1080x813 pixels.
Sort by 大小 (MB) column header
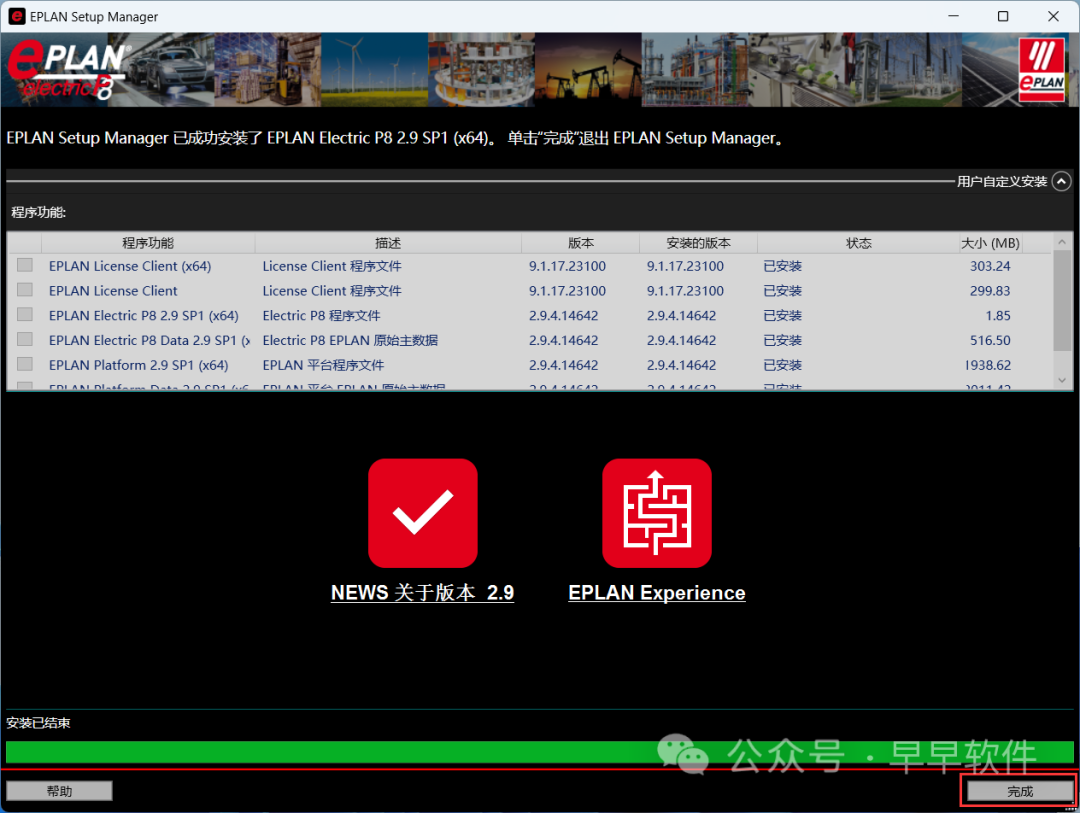coord(990,243)
